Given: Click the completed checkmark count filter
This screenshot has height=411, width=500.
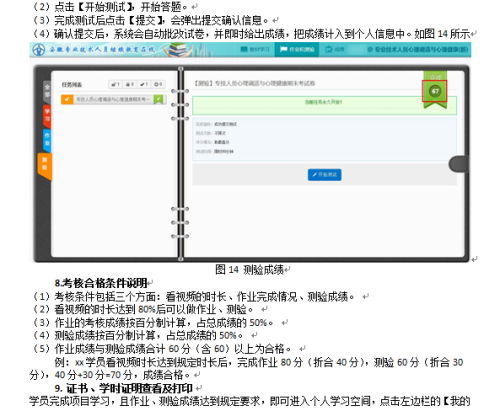Looking at the screenshot, I should click(x=144, y=84).
